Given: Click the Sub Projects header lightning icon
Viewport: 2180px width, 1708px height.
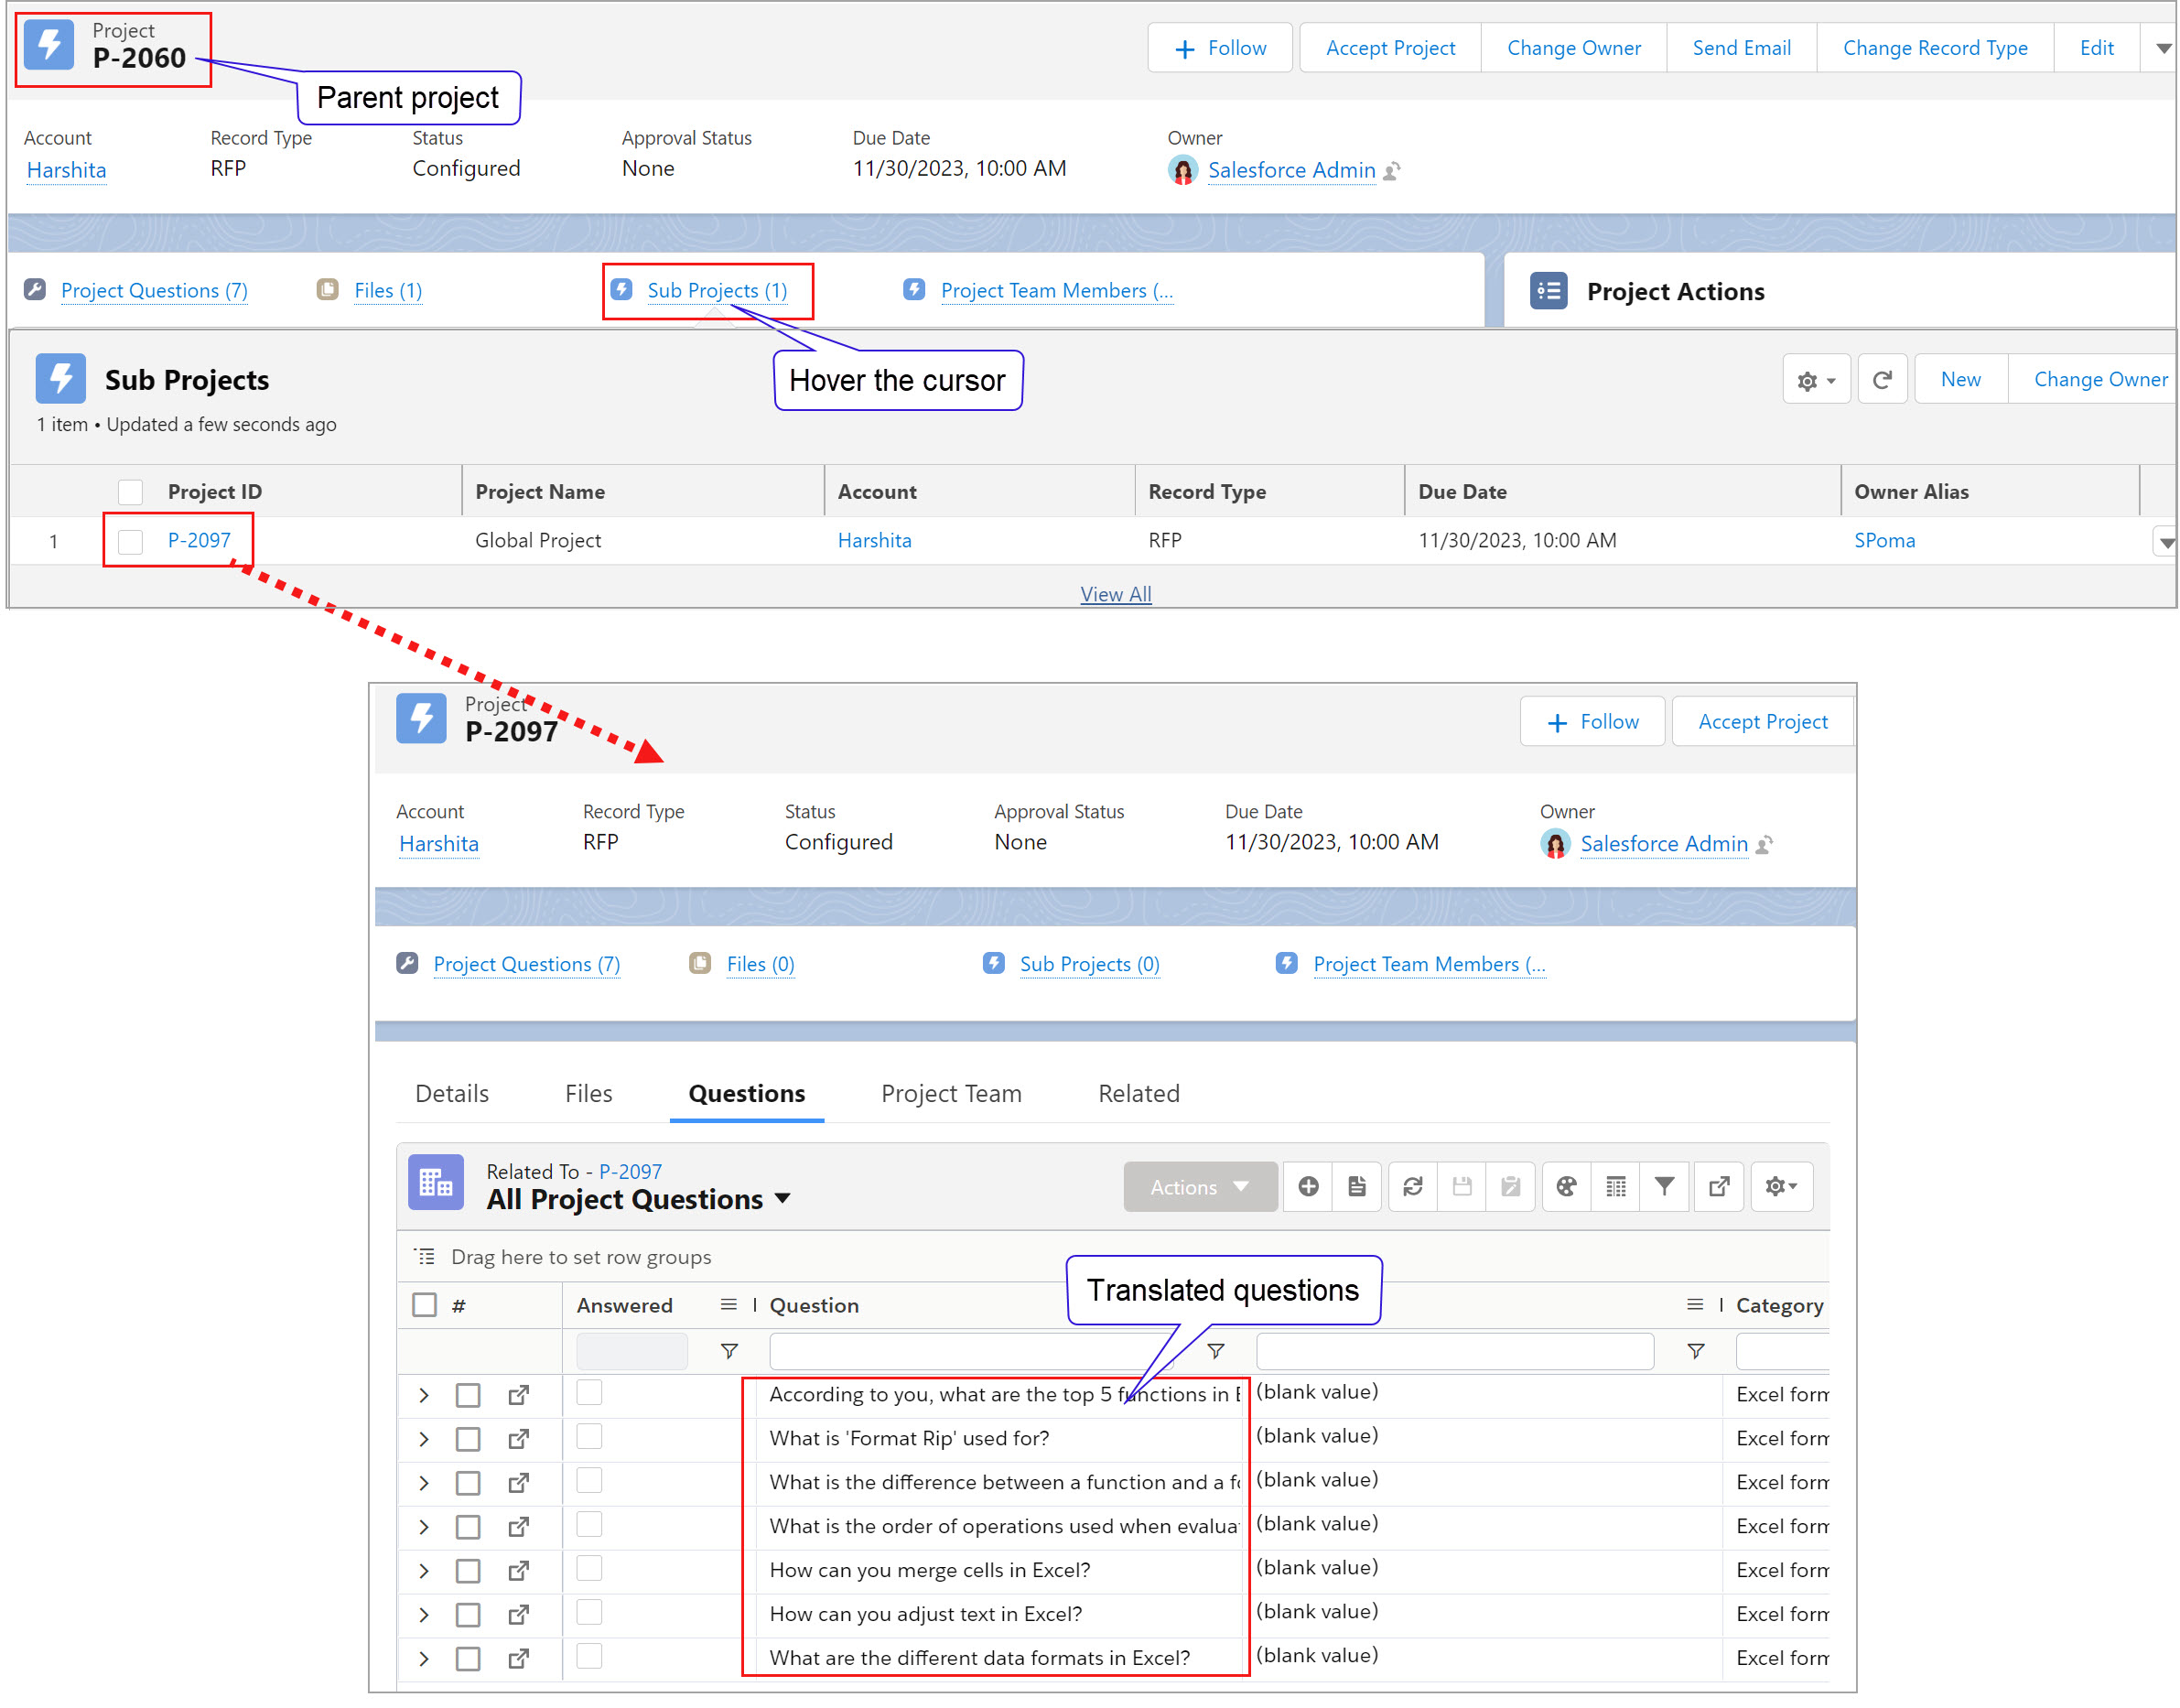Looking at the screenshot, I should pos(60,379).
